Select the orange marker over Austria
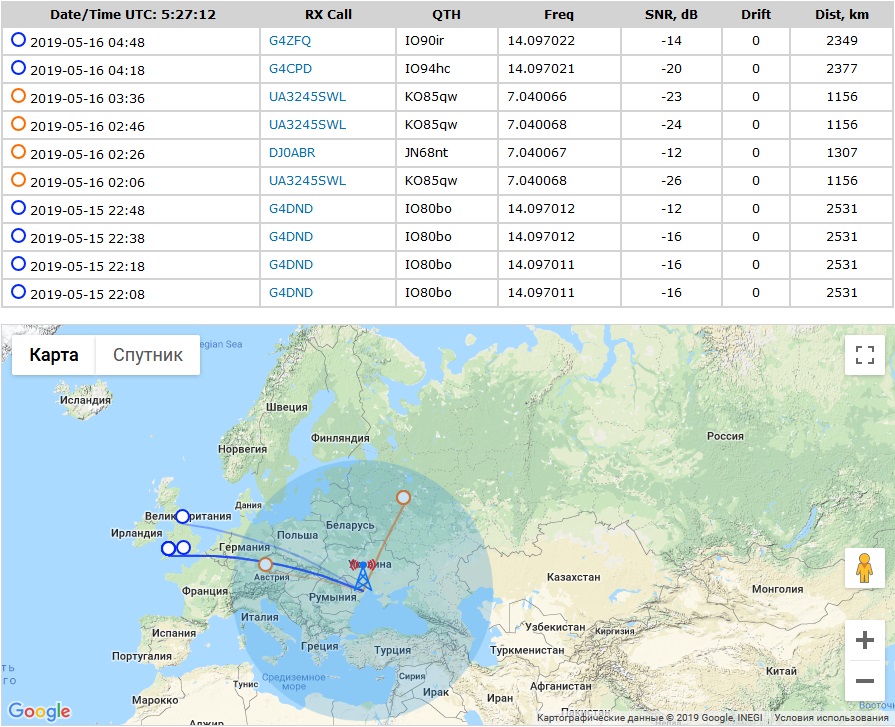Viewport: 895px width, 727px height. point(265,564)
